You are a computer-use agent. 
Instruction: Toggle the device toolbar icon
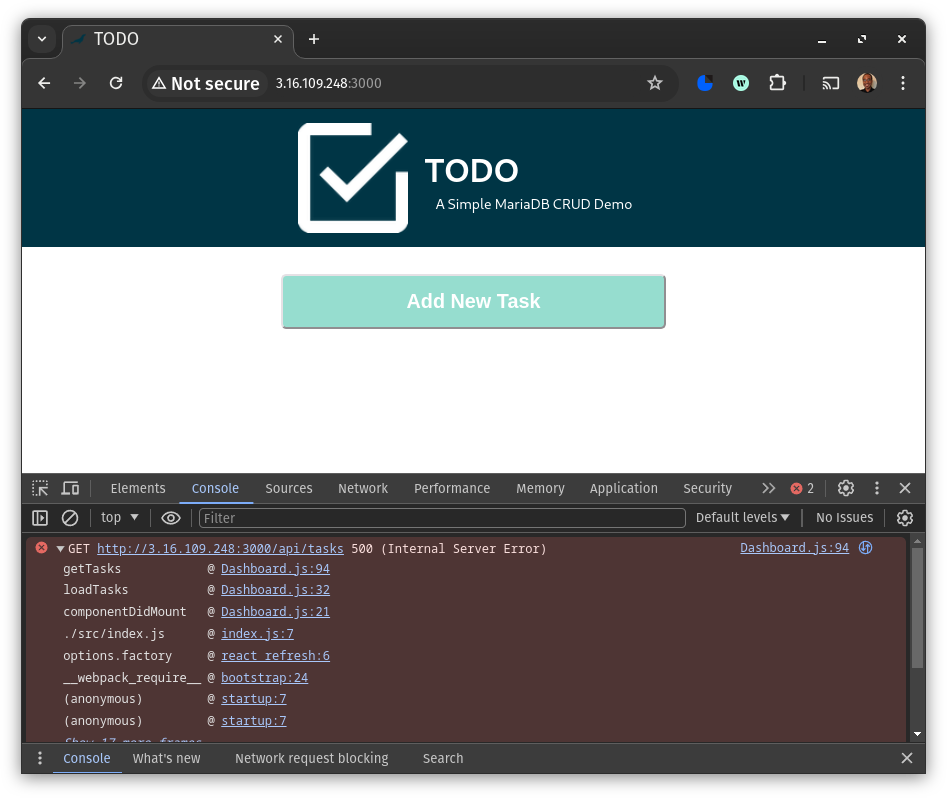pos(71,488)
